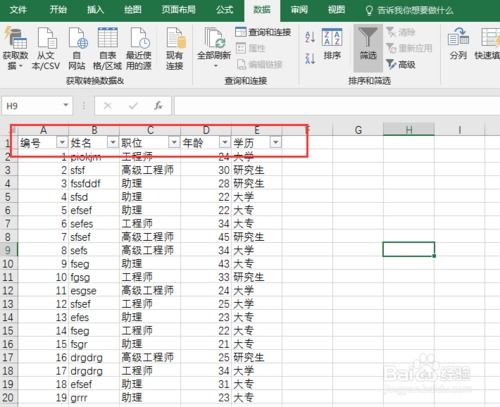This screenshot has height=407, width=500.
Task: Expand the Name Box dropdown arrow
Action: (66, 105)
